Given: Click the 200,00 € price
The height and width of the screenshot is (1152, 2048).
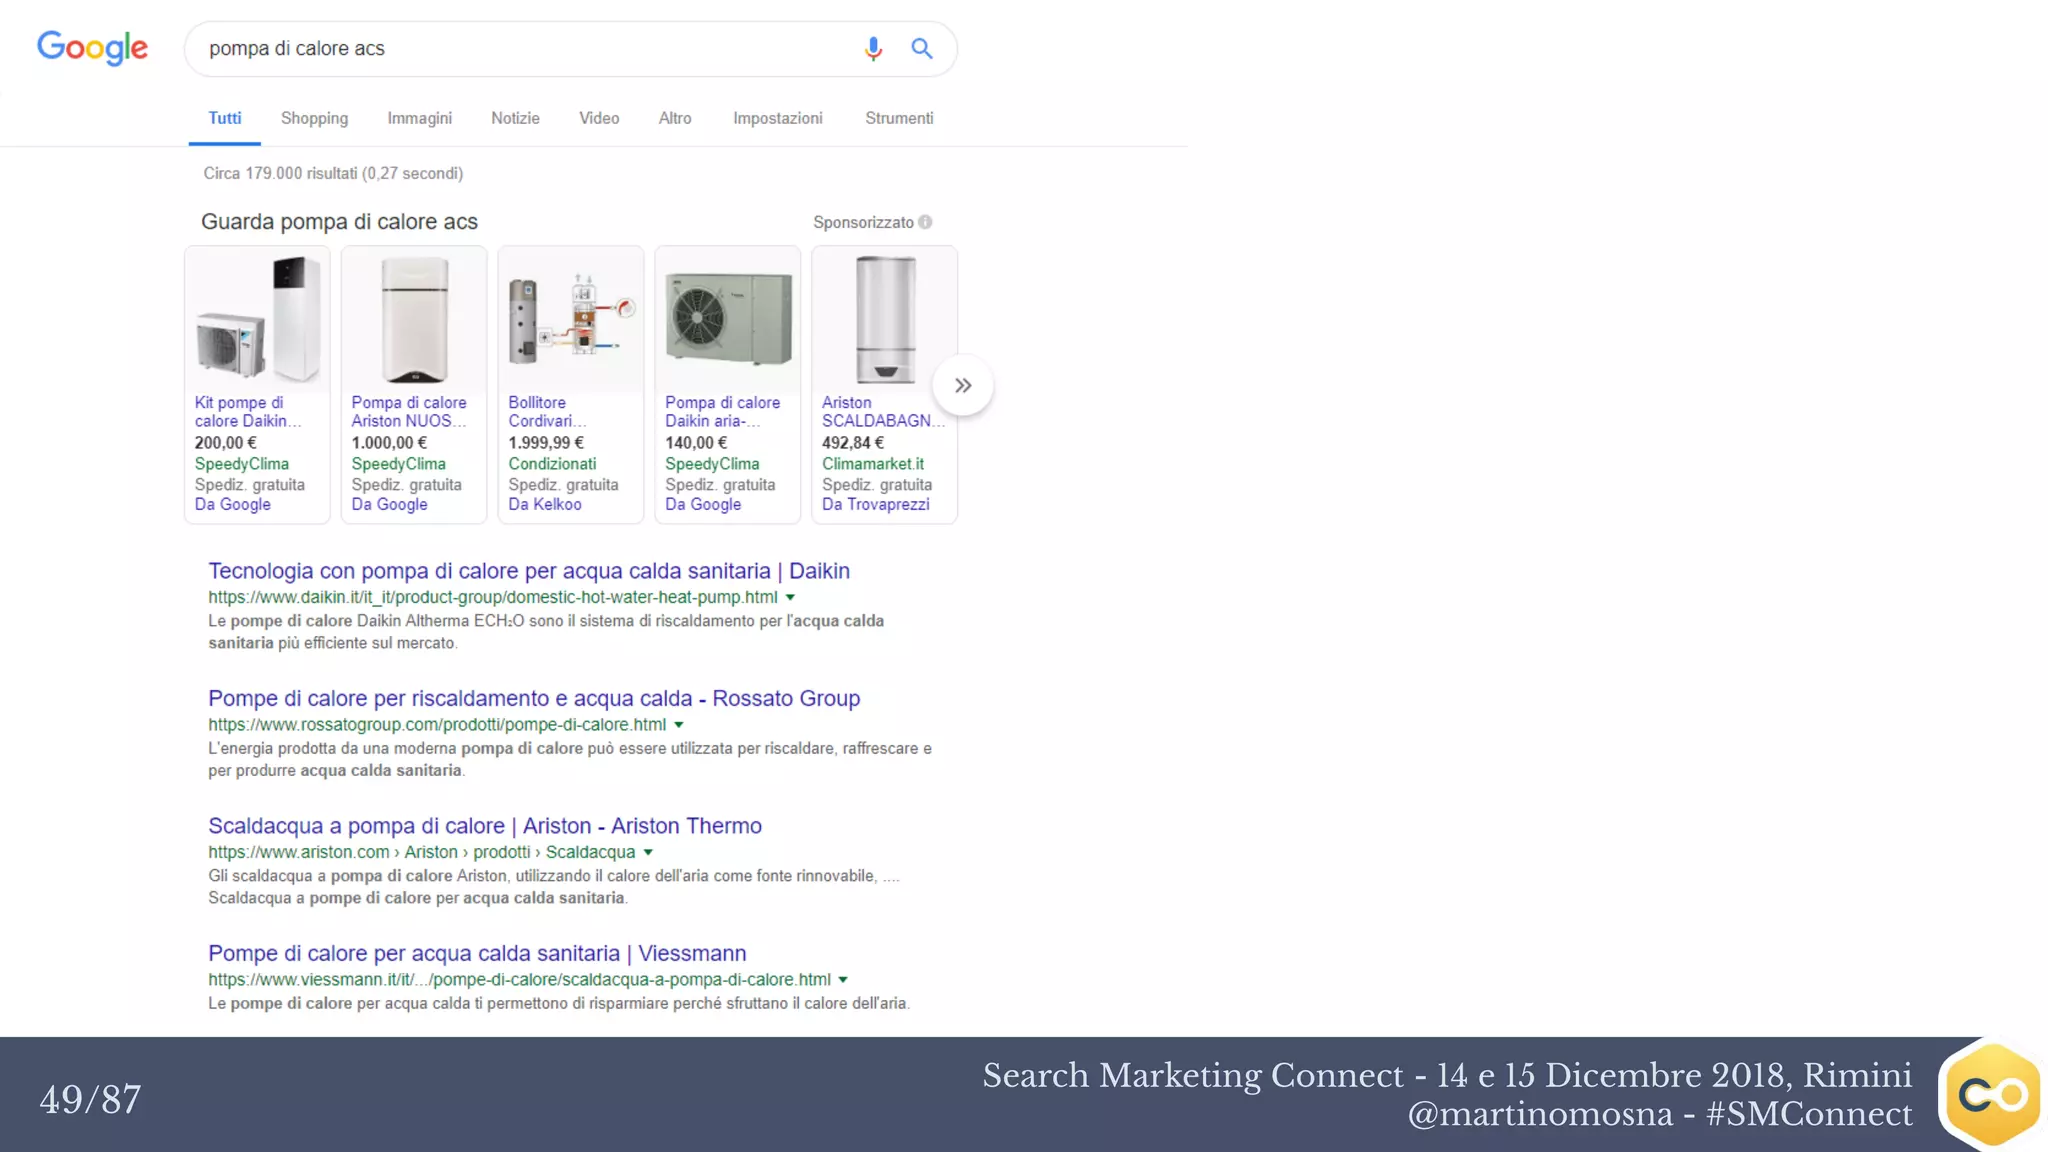Looking at the screenshot, I should click(x=225, y=443).
